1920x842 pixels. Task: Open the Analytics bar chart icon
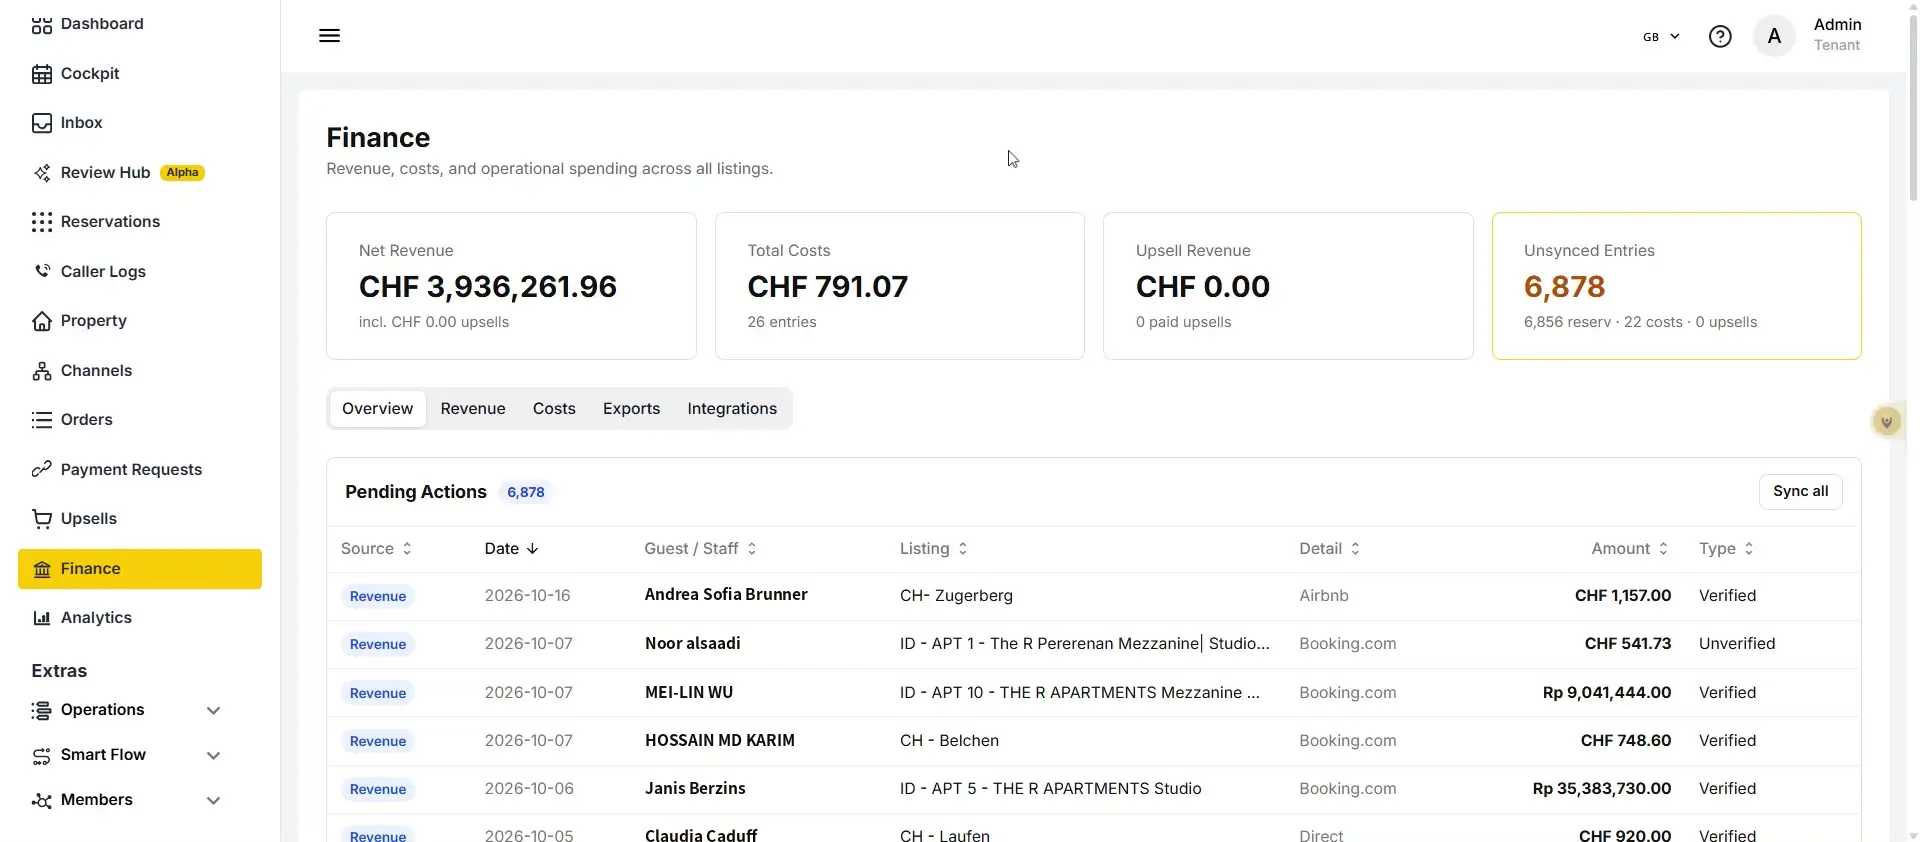(x=41, y=618)
